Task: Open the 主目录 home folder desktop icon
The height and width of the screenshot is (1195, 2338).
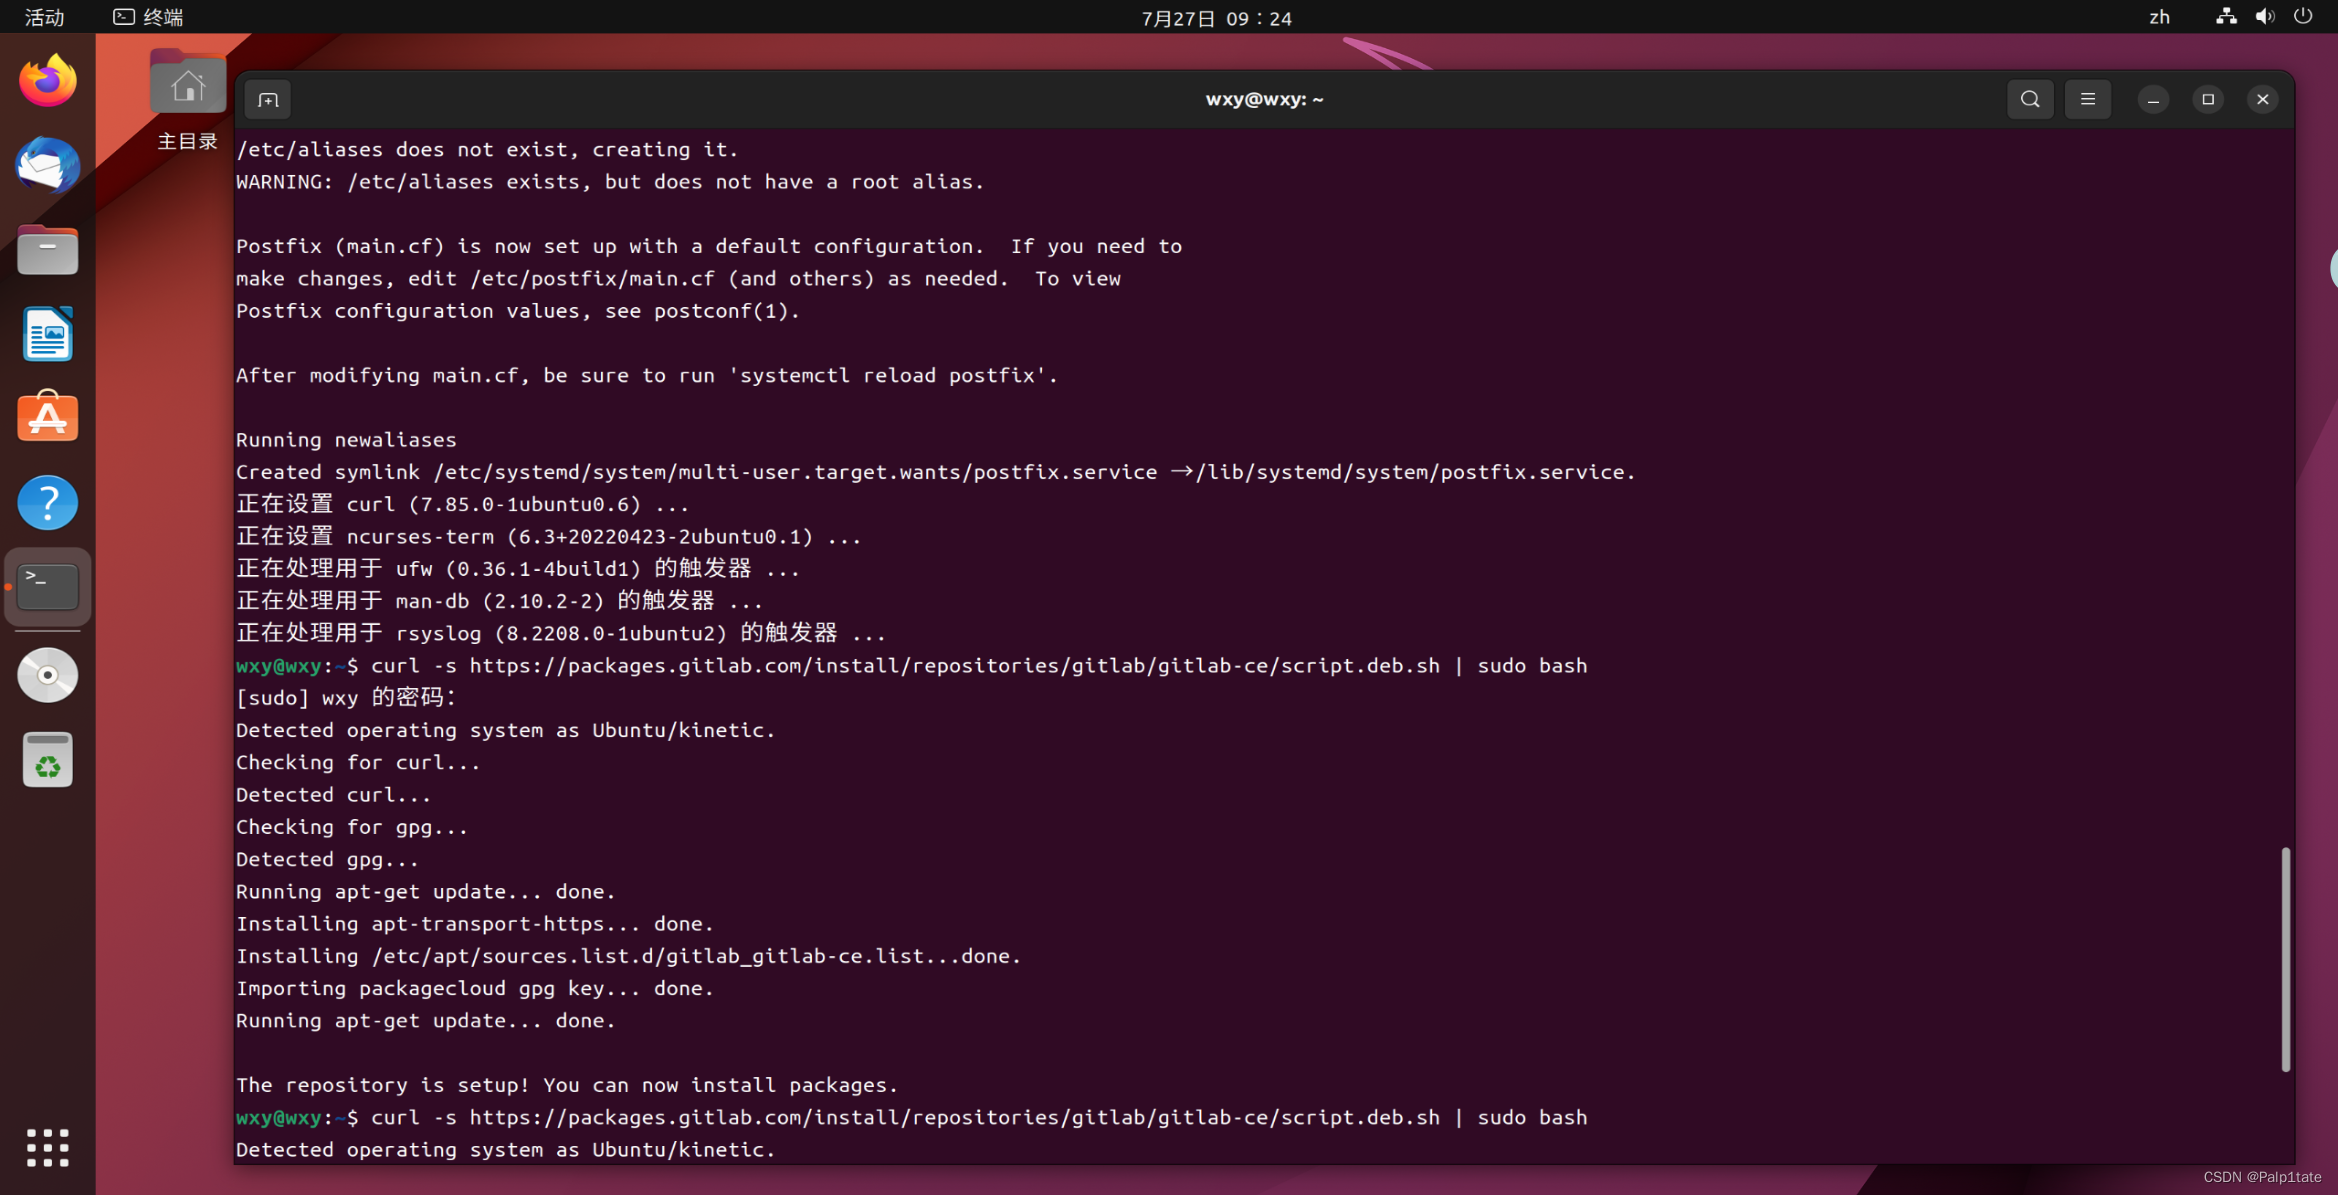Action: [187, 101]
